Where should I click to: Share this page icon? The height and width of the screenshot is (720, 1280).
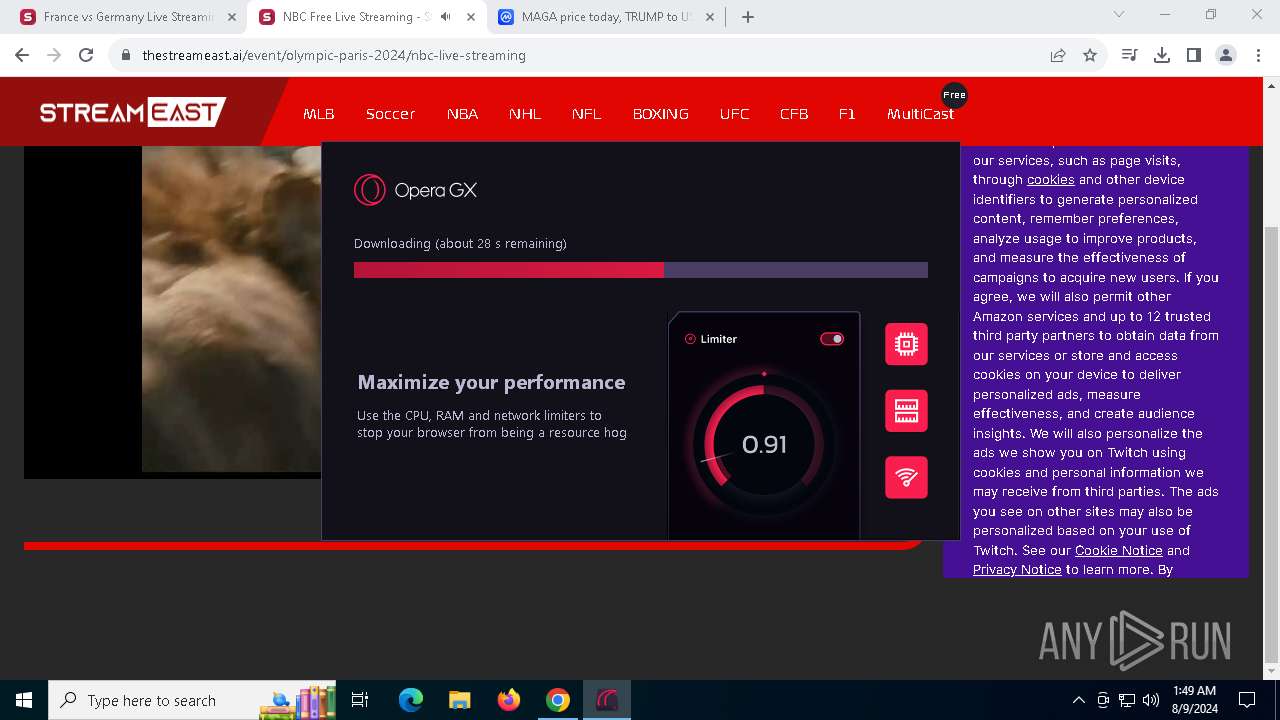[1058, 55]
